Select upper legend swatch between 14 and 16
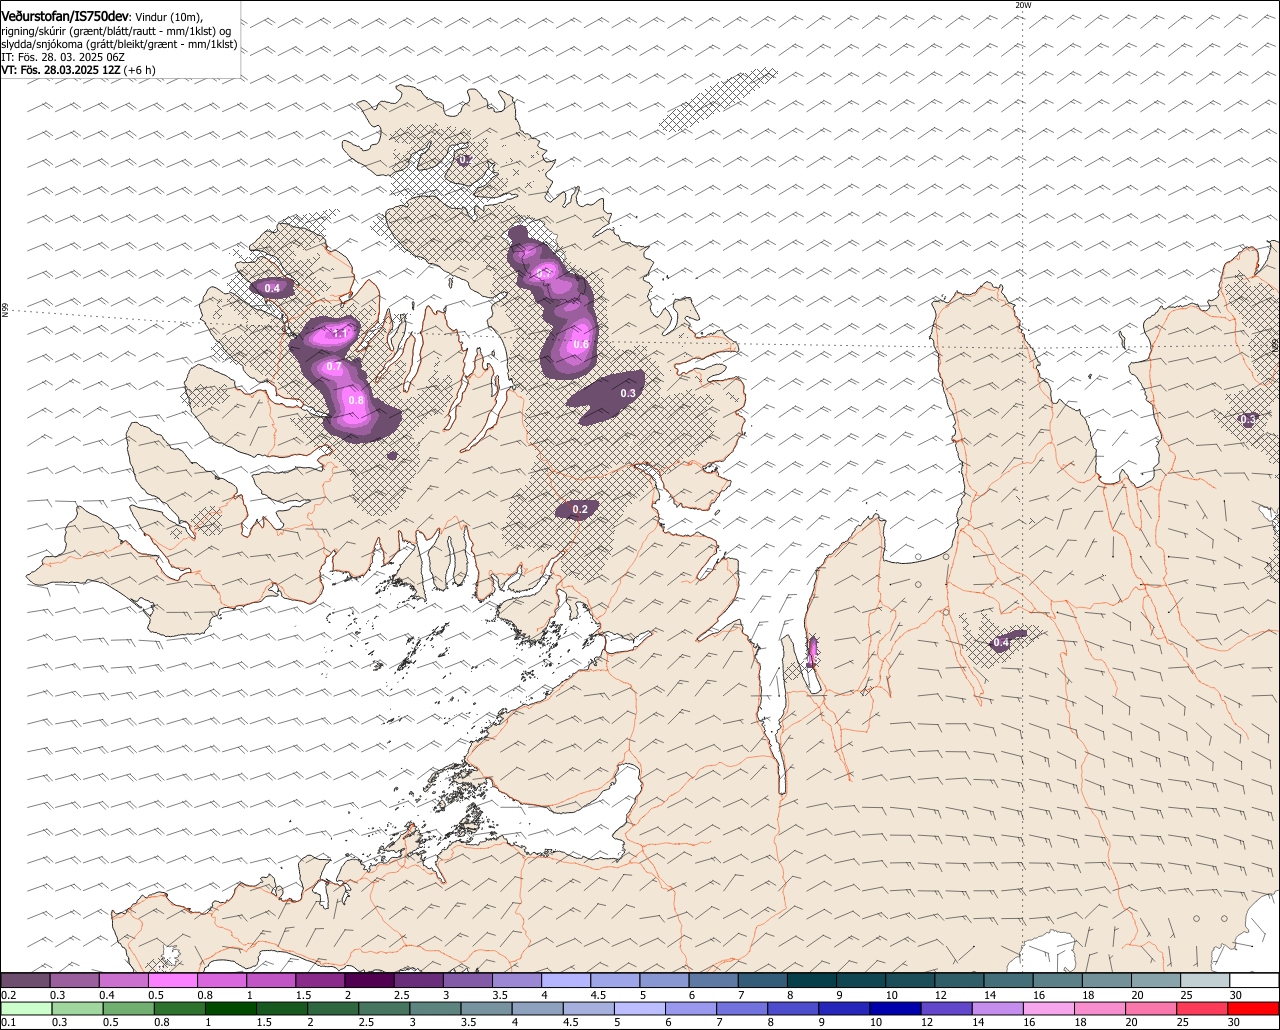This screenshot has height=1030, width=1280. click(x=1009, y=980)
